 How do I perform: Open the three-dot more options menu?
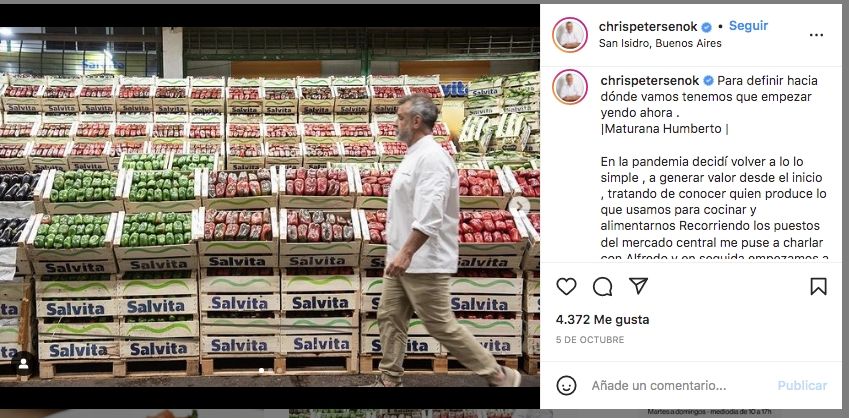817,35
